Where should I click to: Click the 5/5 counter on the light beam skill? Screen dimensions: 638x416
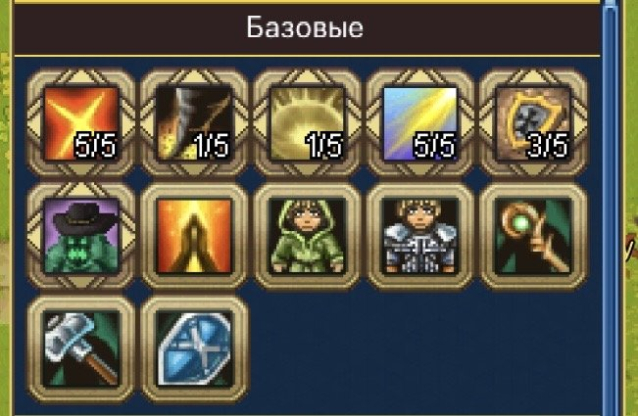(434, 146)
